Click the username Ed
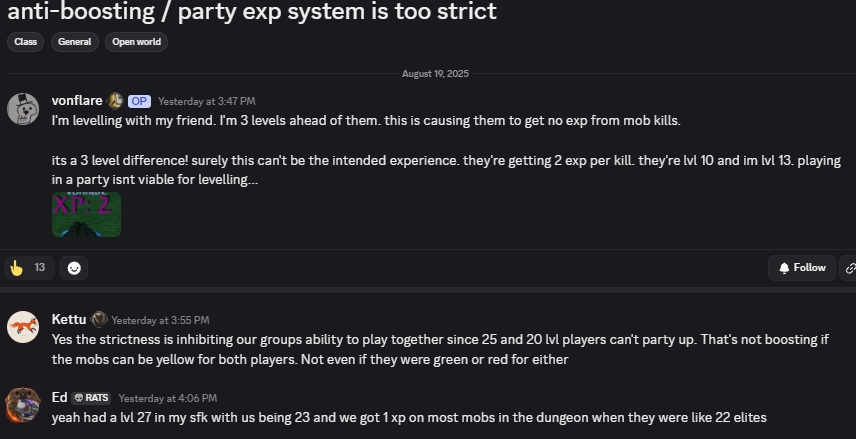856x439 pixels. [60, 398]
